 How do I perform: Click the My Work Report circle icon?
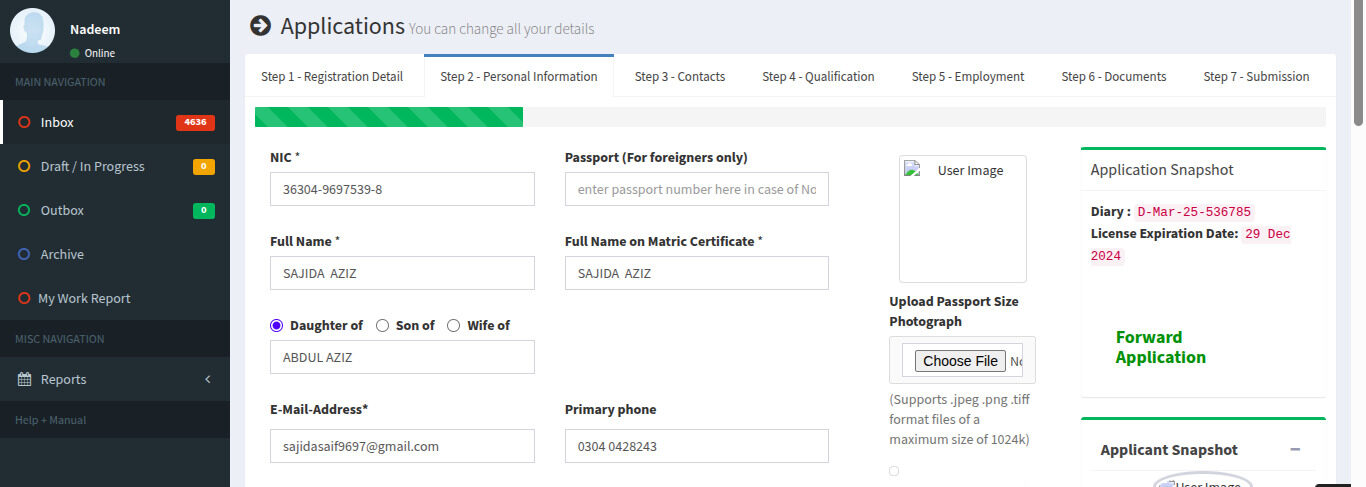click(24, 298)
